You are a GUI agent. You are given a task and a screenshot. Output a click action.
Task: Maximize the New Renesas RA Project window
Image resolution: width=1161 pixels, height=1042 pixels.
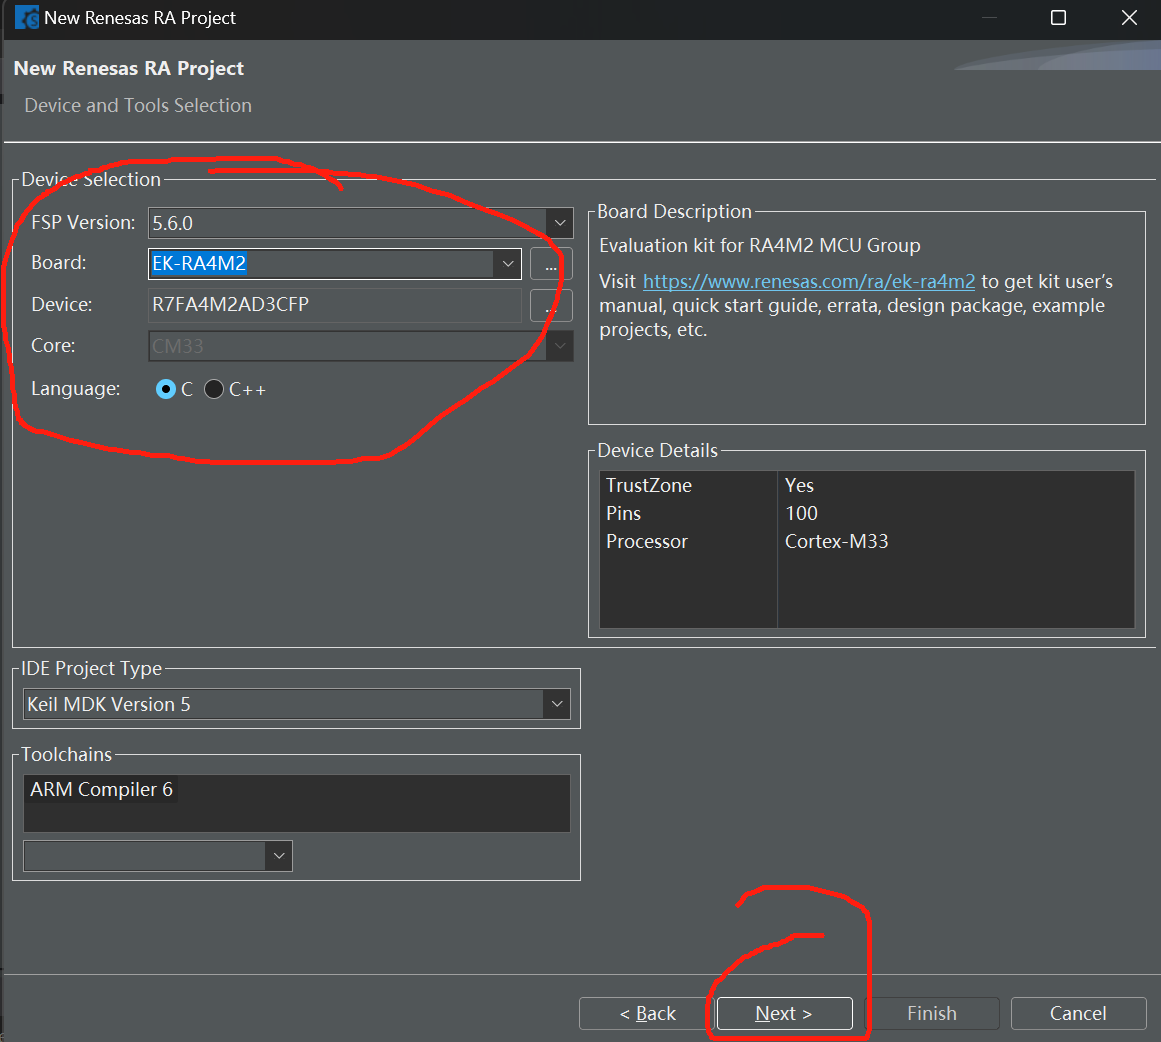[x=1059, y=18]
